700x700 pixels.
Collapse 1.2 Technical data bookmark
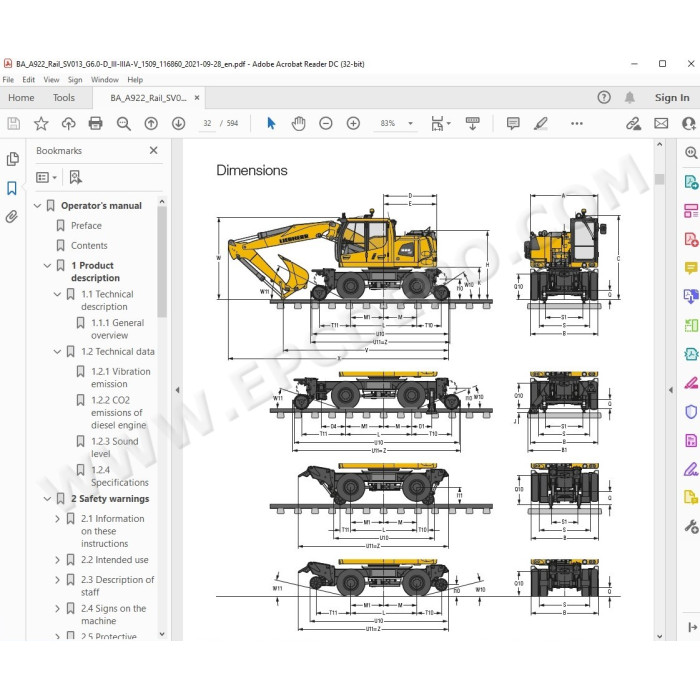click(57, 352)
